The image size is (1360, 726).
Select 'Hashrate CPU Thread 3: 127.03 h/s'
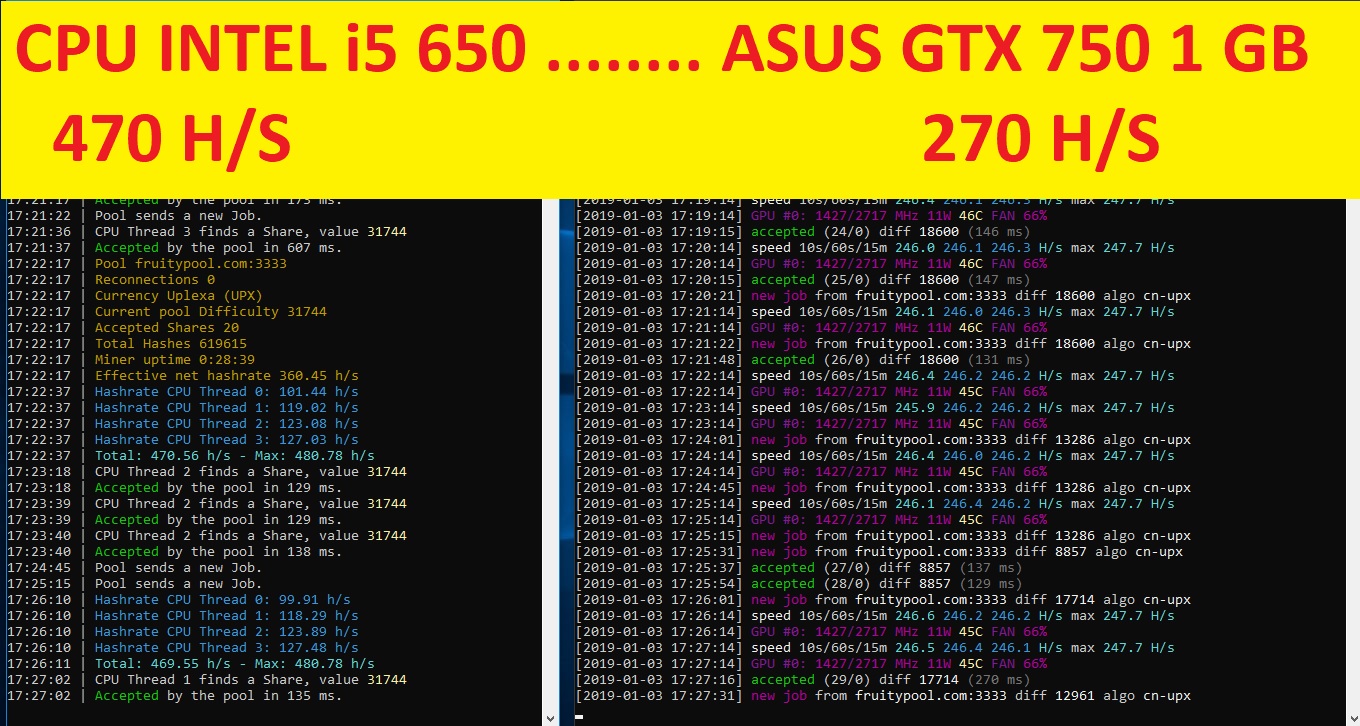[x=183, y=440]
